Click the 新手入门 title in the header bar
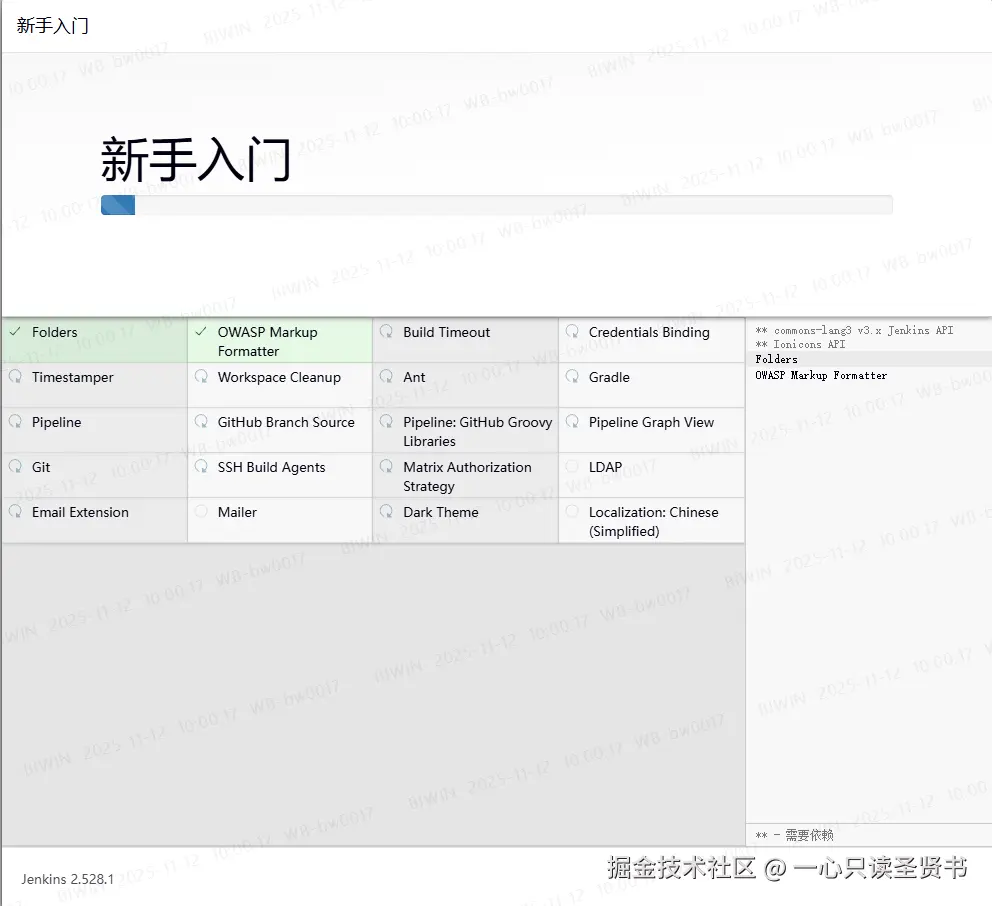992x906 pixels. pyautogui.click(x=53, y=25)
